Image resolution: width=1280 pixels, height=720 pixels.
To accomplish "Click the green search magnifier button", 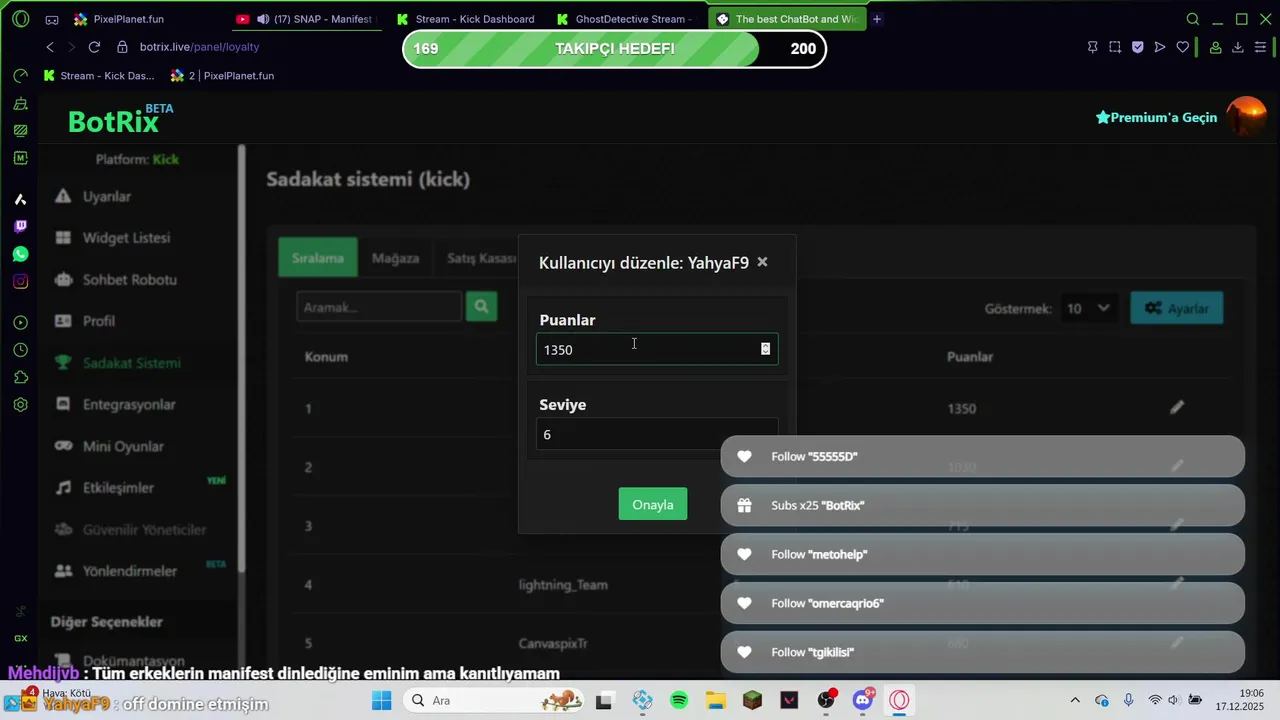I will (x=481, y=307).
